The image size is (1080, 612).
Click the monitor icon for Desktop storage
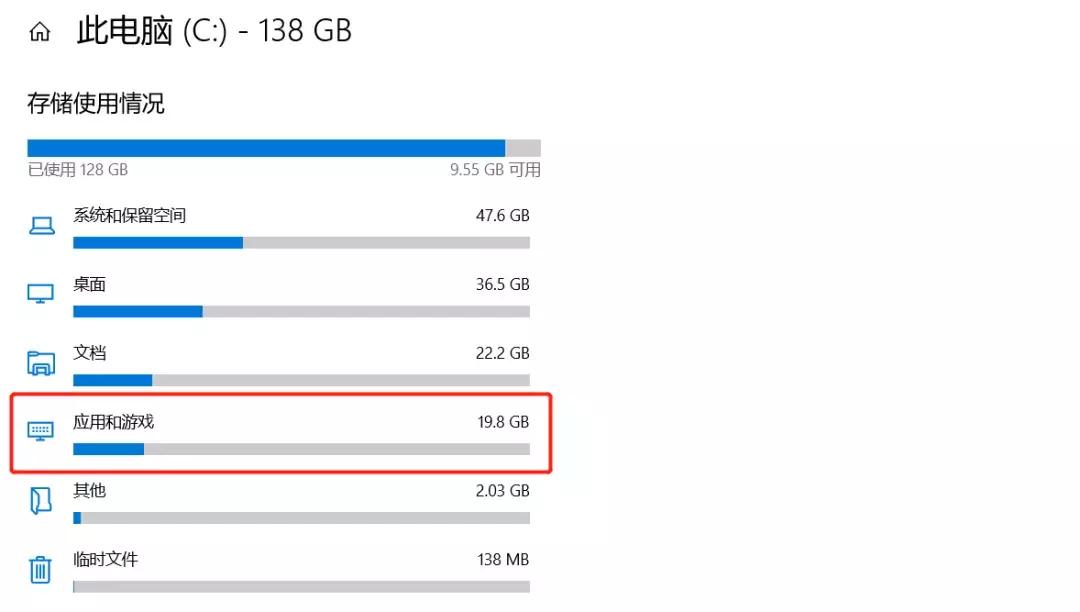click(41, 294)
